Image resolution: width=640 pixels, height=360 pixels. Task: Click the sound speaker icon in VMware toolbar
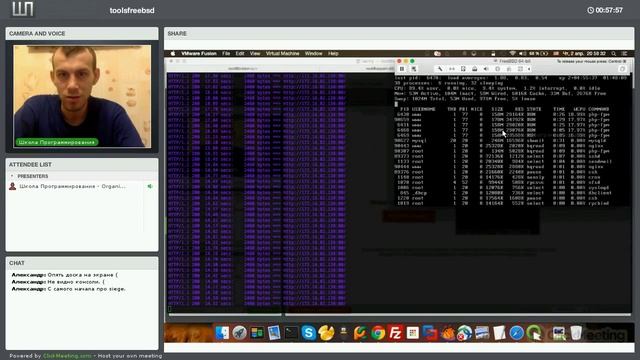pyautogui.click(x=486, y=69)
